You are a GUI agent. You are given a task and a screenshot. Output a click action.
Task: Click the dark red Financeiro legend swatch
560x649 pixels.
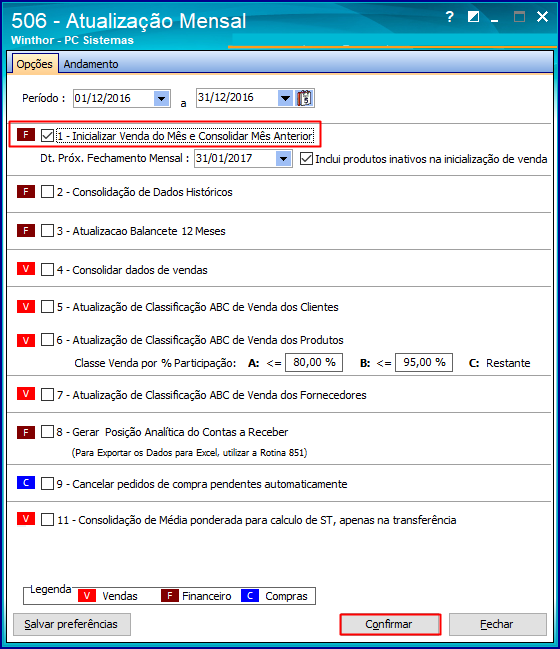point(170,596)
